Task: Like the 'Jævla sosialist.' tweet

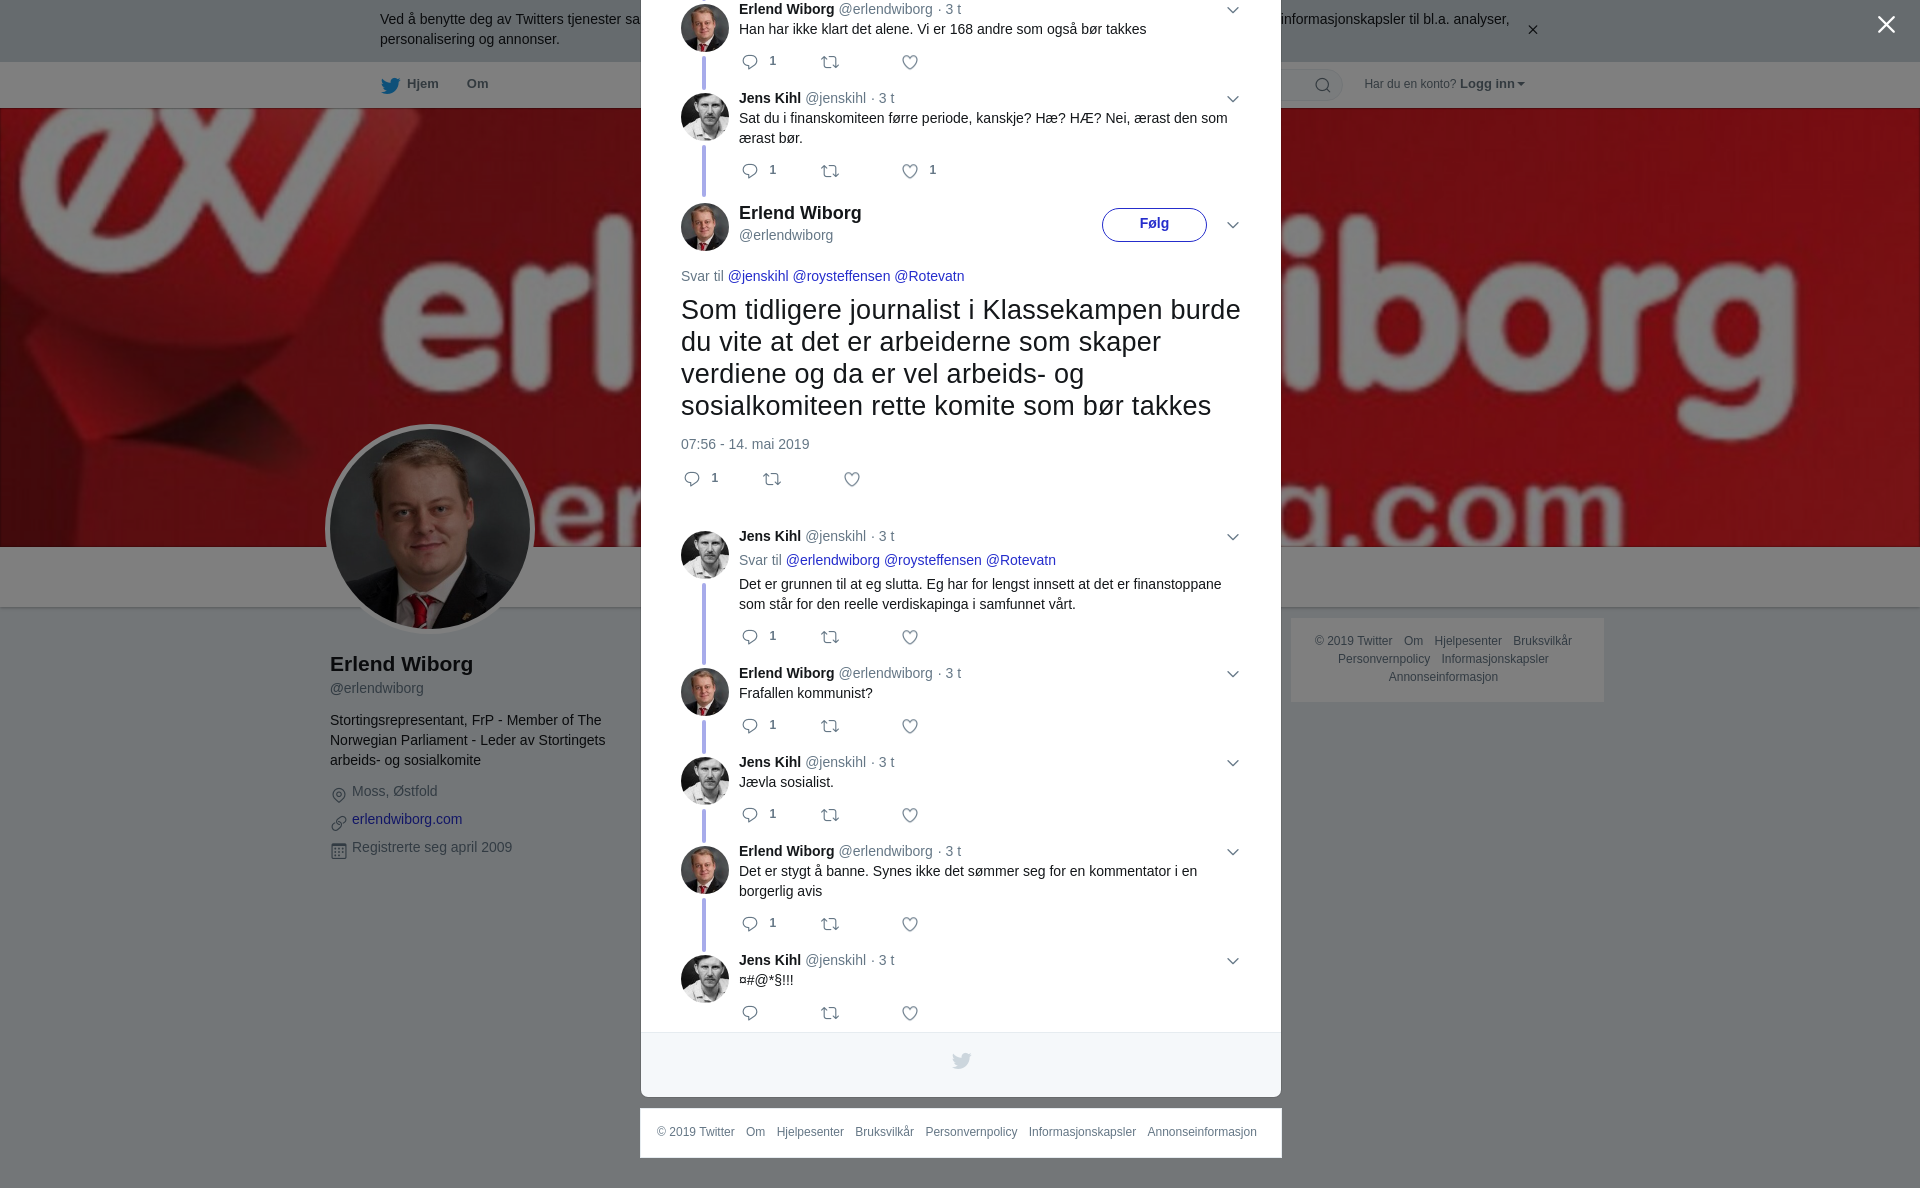Action: point(910,816)
